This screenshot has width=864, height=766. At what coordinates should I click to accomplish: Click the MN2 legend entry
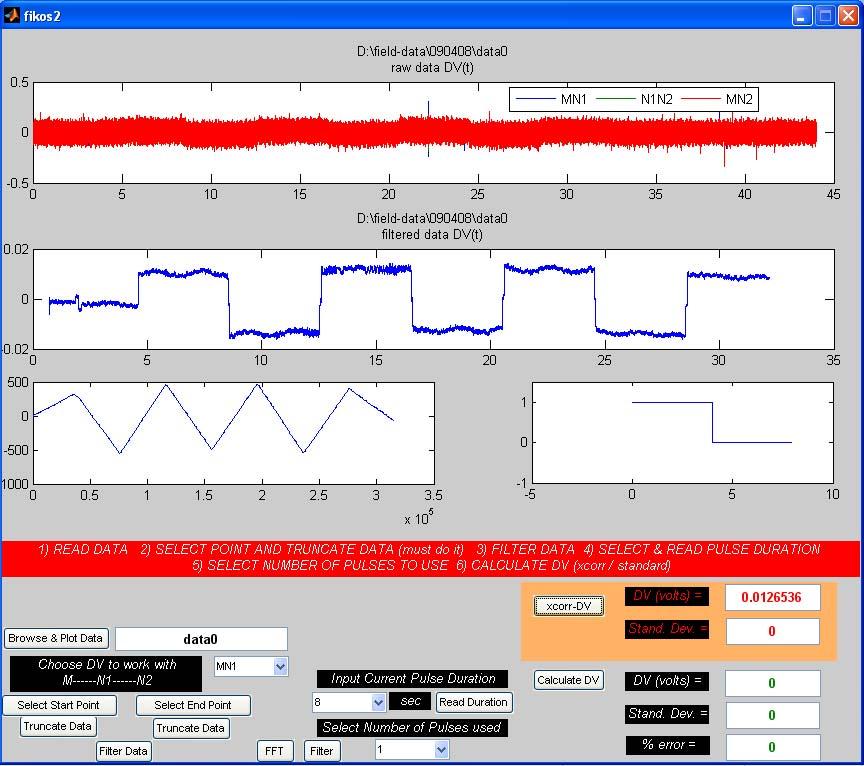pos(717,99)
